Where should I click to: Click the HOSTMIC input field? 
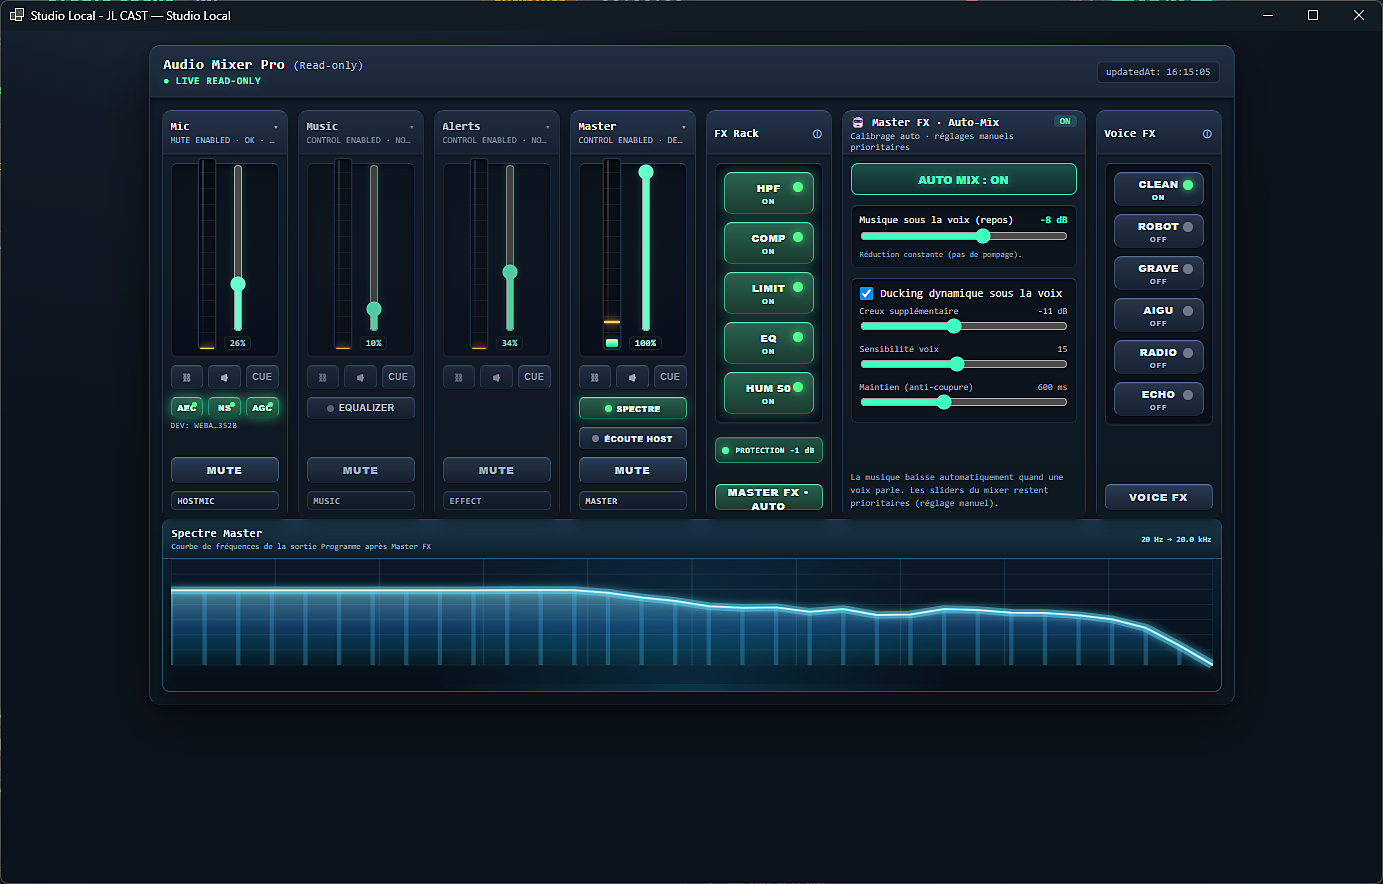(225, 501)
